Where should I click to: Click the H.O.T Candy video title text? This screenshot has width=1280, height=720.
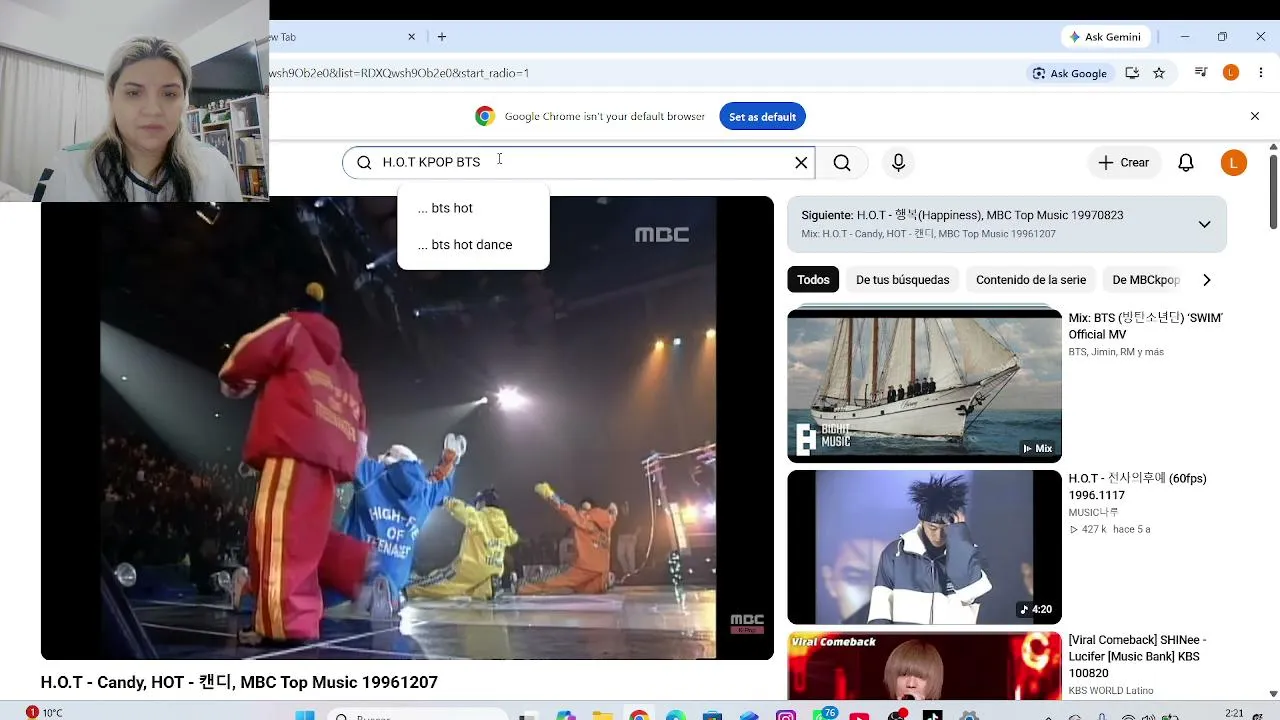(x=239, y=682)
